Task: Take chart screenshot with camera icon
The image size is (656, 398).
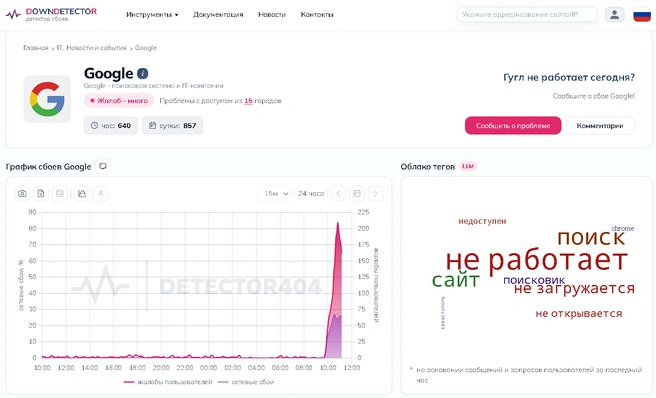Action: pyautogui.click(x=22, y=193)
